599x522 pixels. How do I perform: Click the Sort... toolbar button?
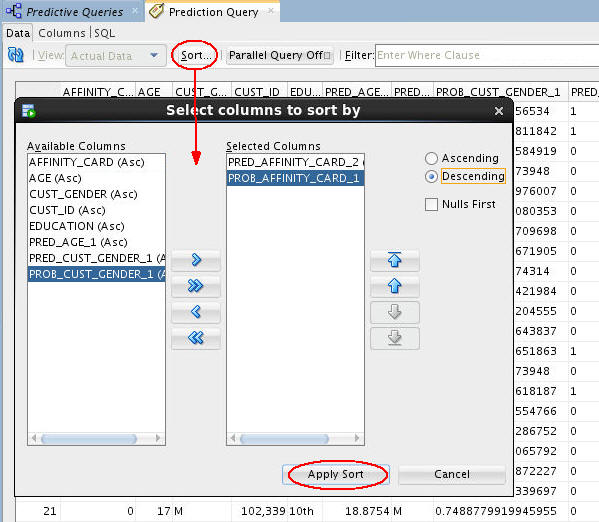196,55
